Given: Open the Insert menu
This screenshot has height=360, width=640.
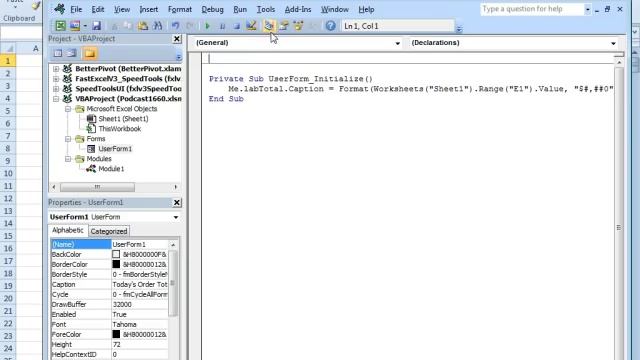Looking at the screenshot, I should pyautogui.click(x=149, y=9).
